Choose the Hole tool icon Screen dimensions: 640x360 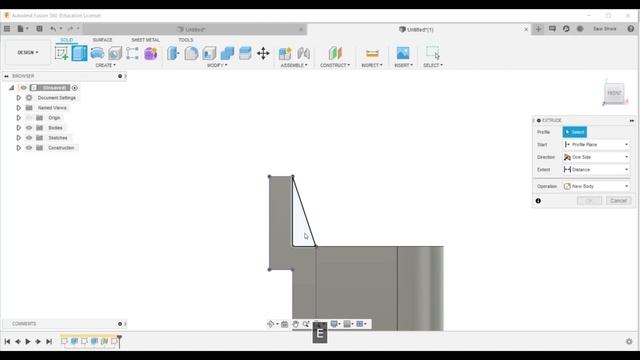[115, 53]
